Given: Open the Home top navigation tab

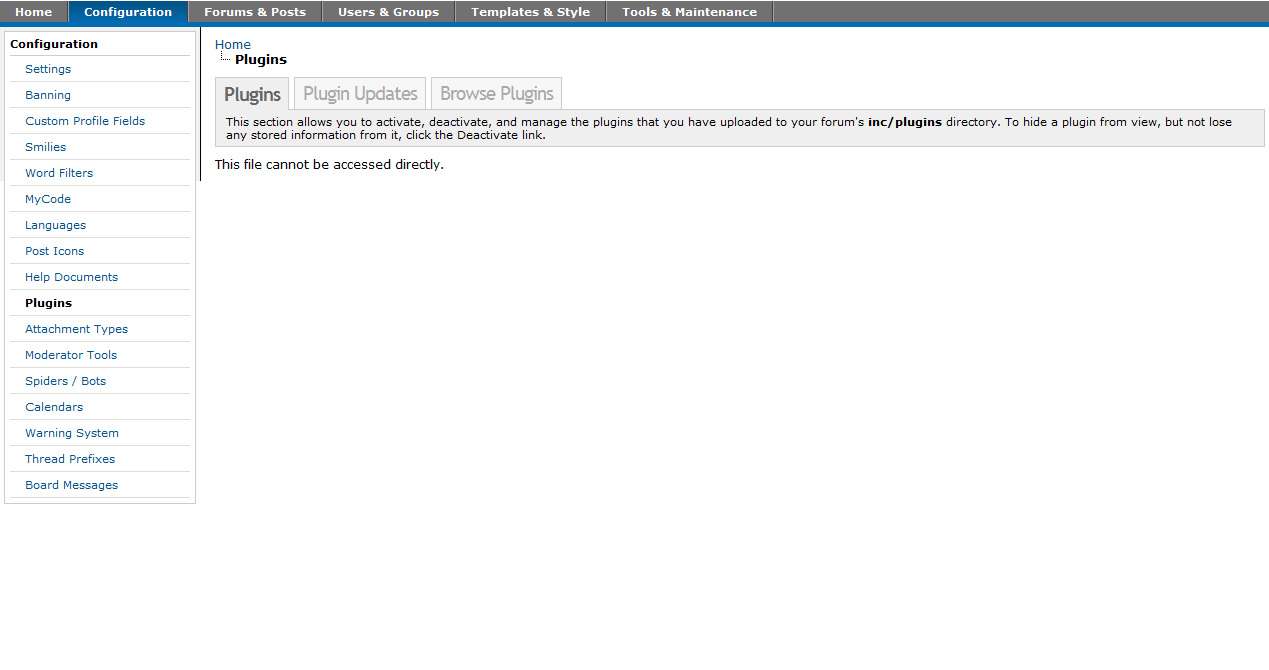Looking at the screenshot, I should (x=34, y=12).
